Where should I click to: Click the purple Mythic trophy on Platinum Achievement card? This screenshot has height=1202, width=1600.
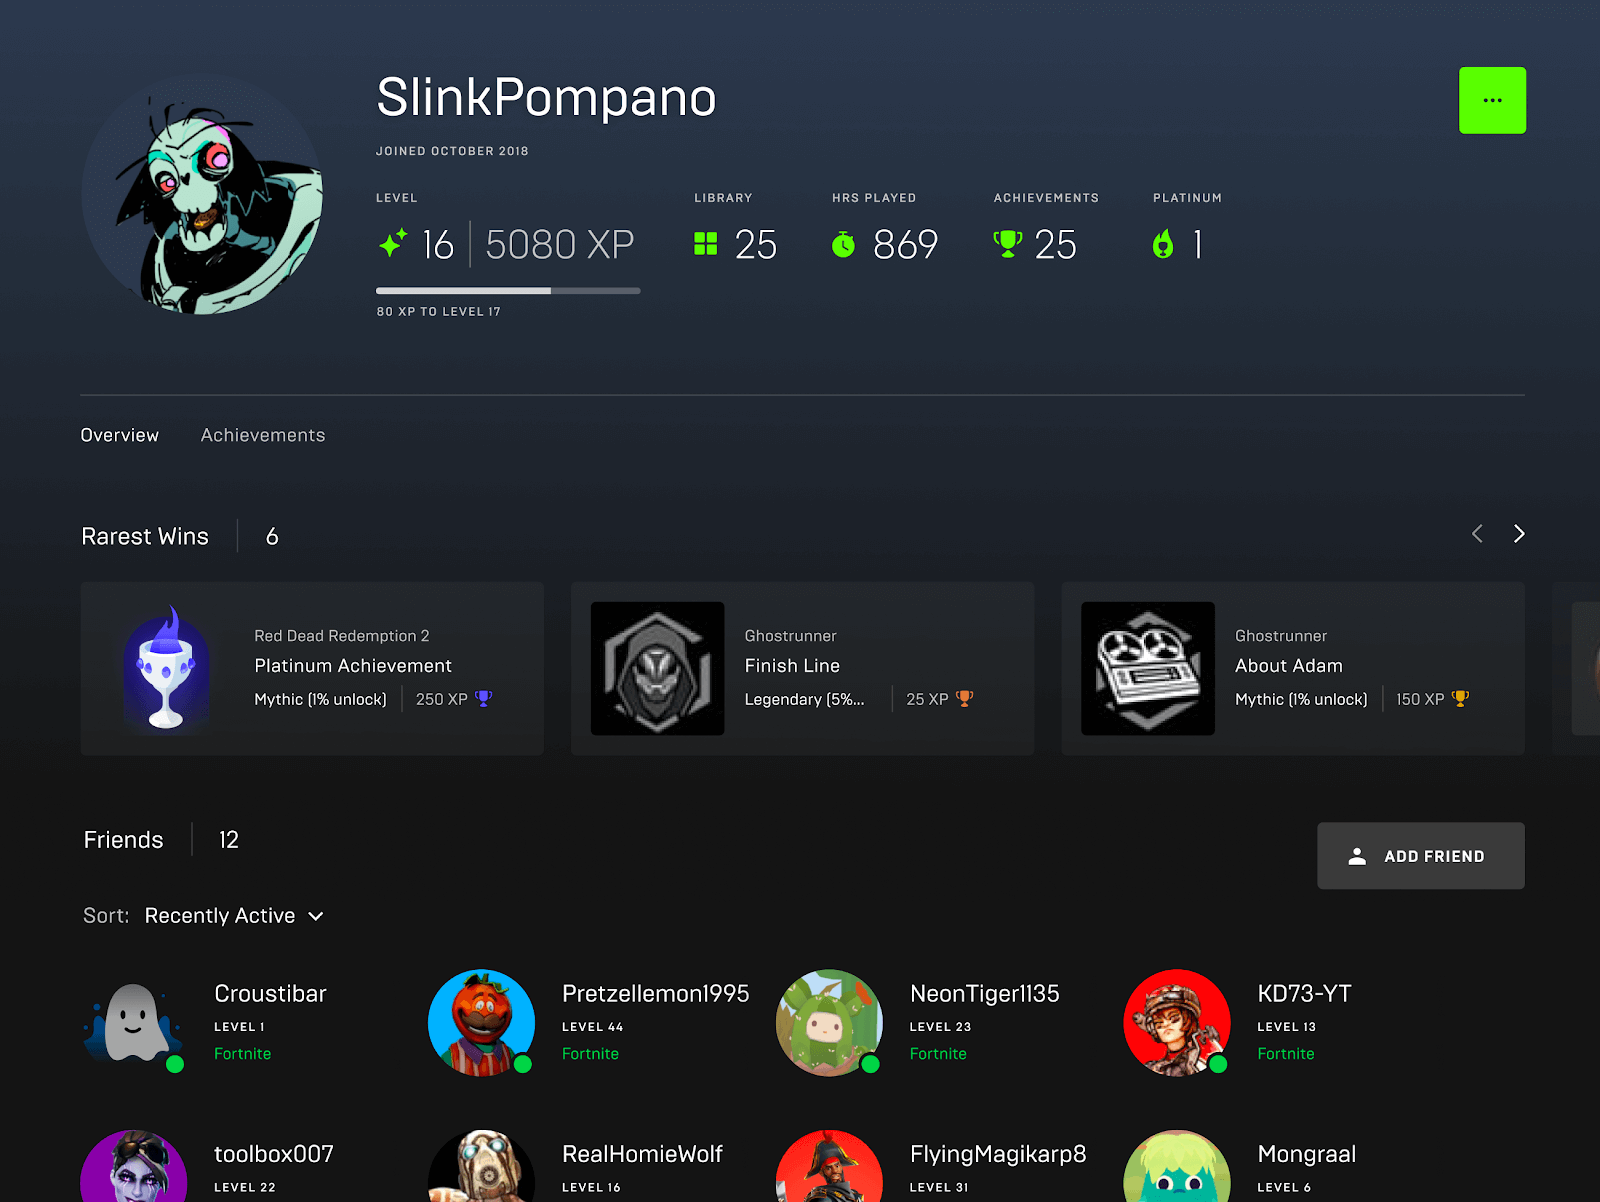coord(486,698)
